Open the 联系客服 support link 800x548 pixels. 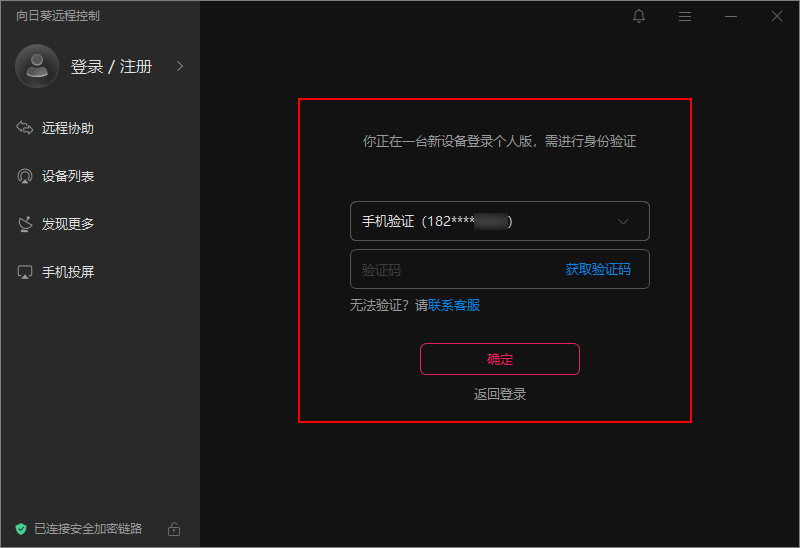454,306
